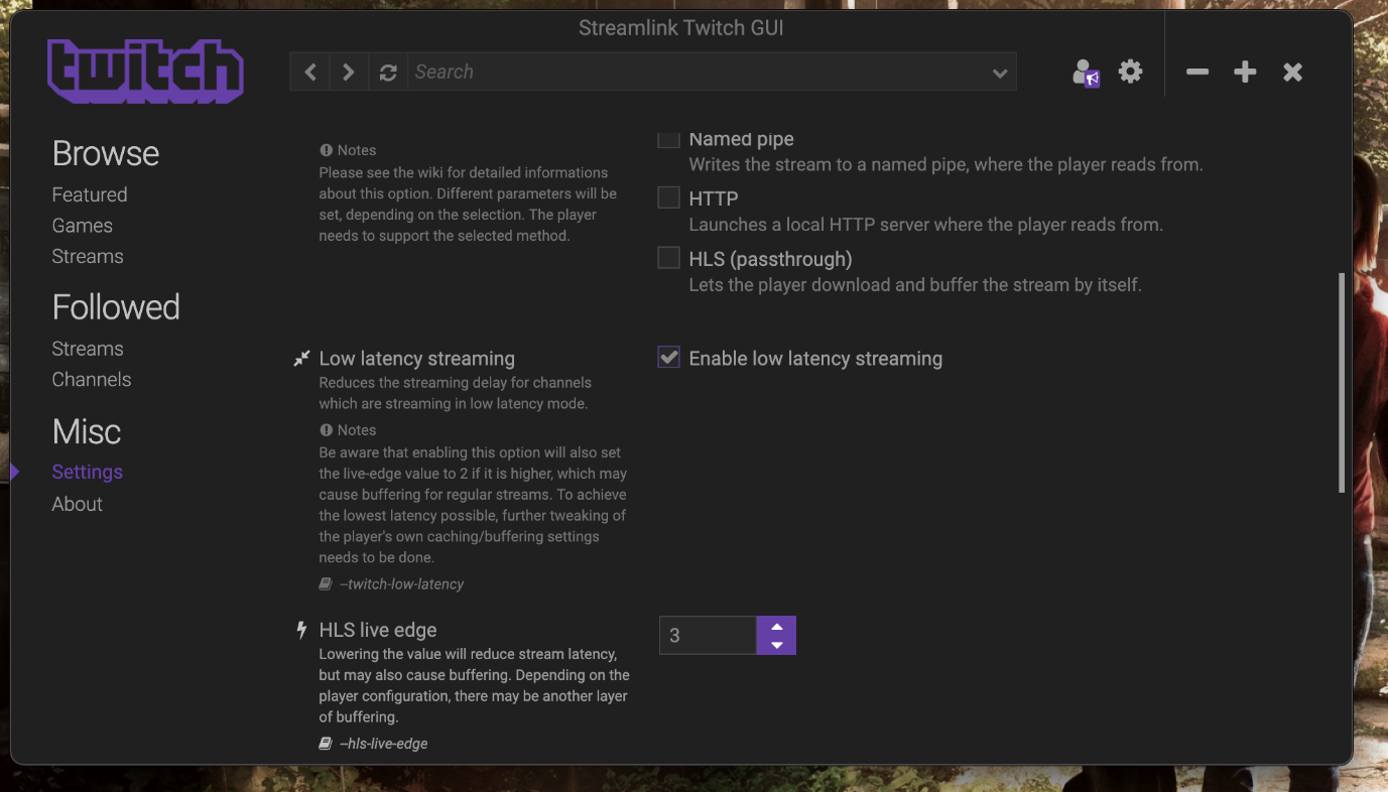Click inside the HLS live edge number field
This screenshot has height=792, width=1388.
[x=707, y=634]
